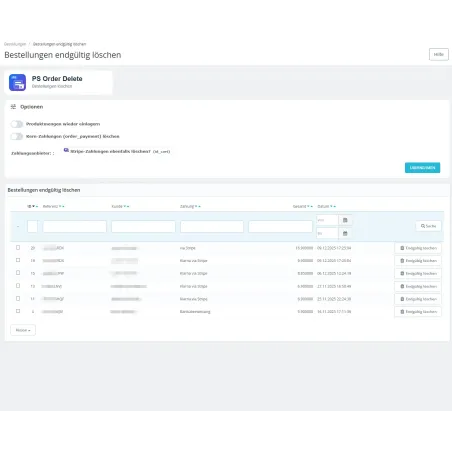This screenshot has height=452, width=452.
Task: Sort Zahlung column descending arrow
Action: coord(196,206)
